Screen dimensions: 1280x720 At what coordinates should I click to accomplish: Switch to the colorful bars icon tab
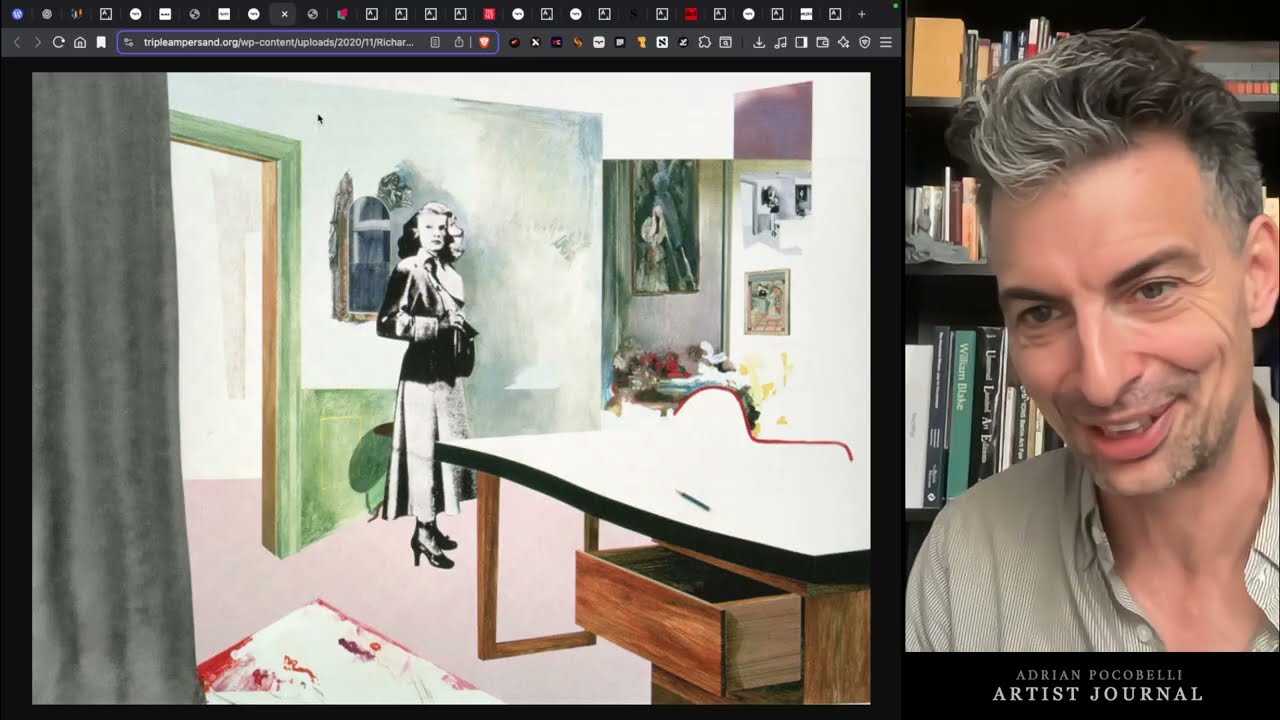[76, 14]
